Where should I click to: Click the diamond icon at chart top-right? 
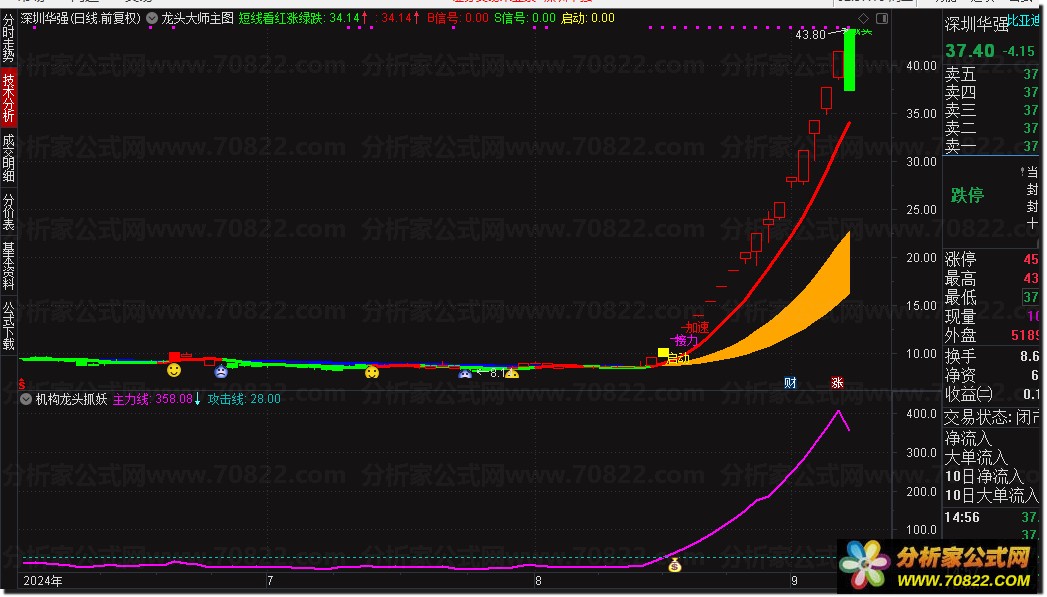(x=863, y=18)
